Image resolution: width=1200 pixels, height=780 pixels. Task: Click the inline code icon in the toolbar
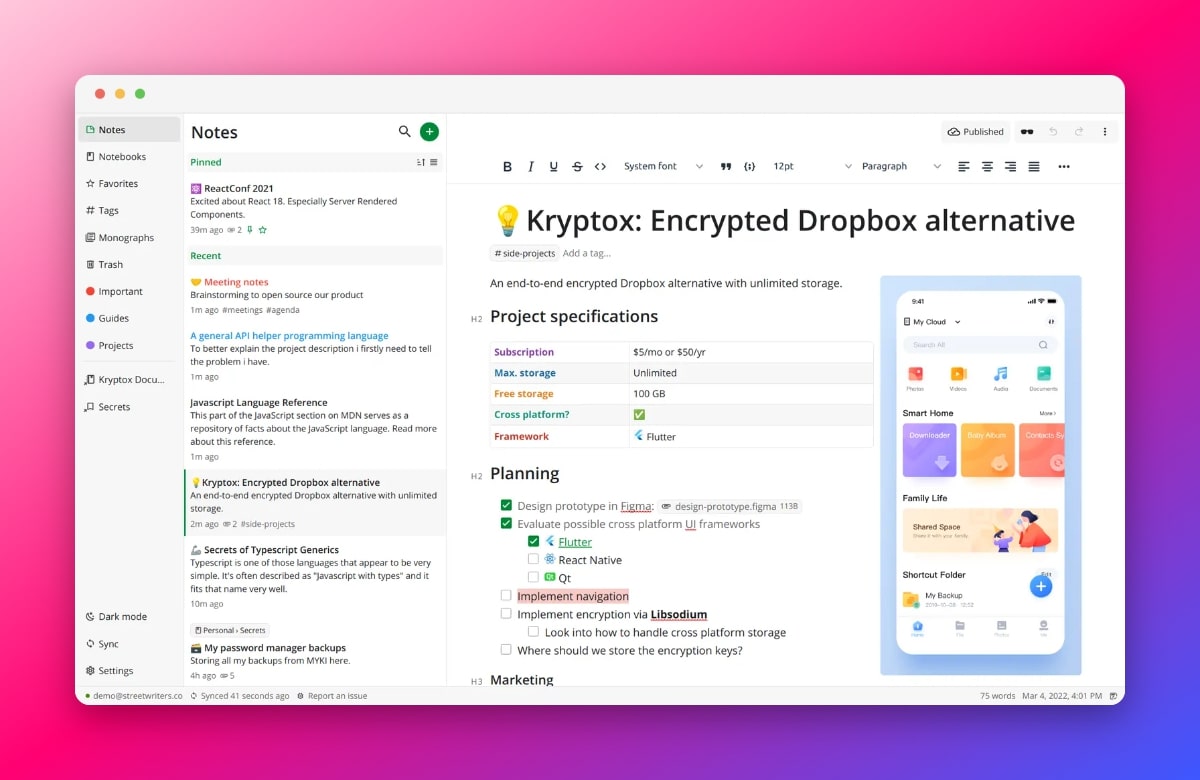[600, 166]
